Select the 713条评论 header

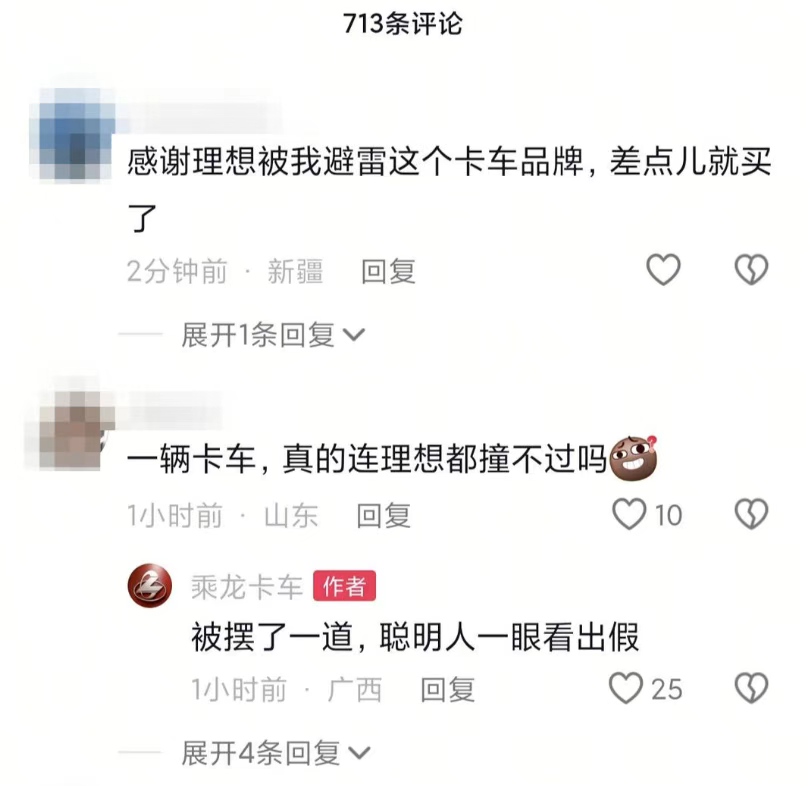click(403, 24)
